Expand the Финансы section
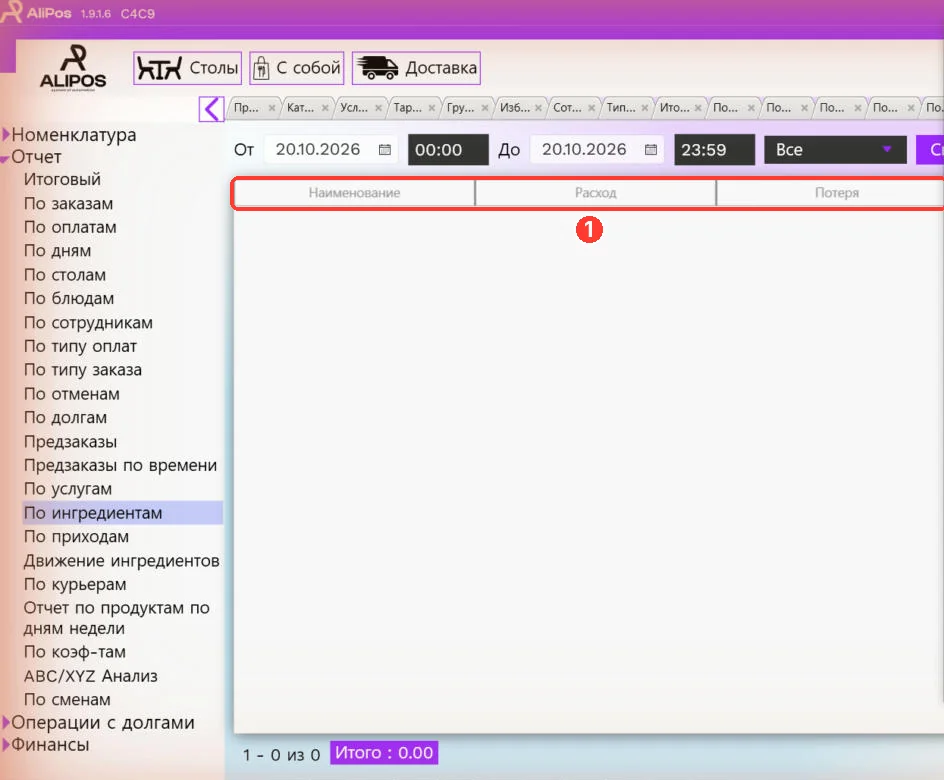The width and height of the screenshot is (944, 780). pyautogui.click(x=6, y=744)
